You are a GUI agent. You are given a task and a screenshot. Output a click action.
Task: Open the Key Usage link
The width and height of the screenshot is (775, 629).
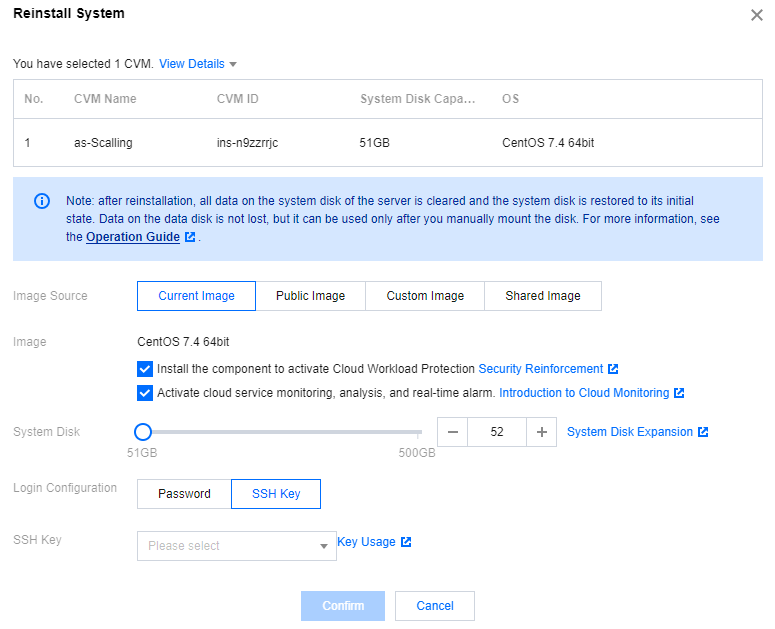[x=366, y=542]
